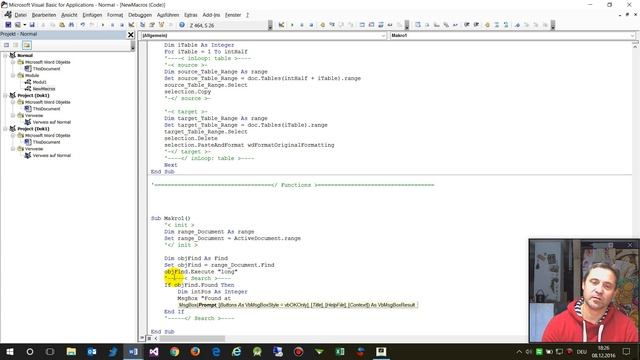Toggle Breakpoint hand icon in Edit toolbar

coord(487,25)
